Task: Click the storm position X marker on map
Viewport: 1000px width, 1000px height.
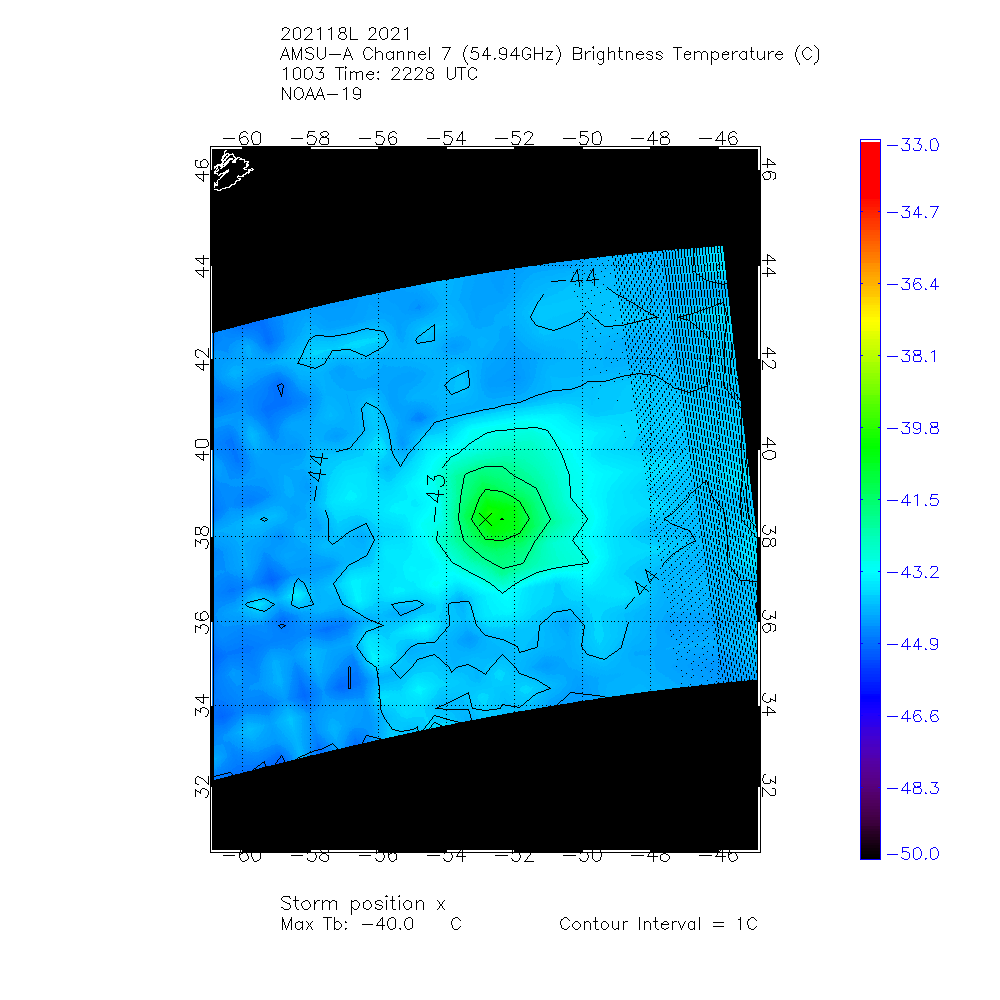Action: (x=486, y=519)
